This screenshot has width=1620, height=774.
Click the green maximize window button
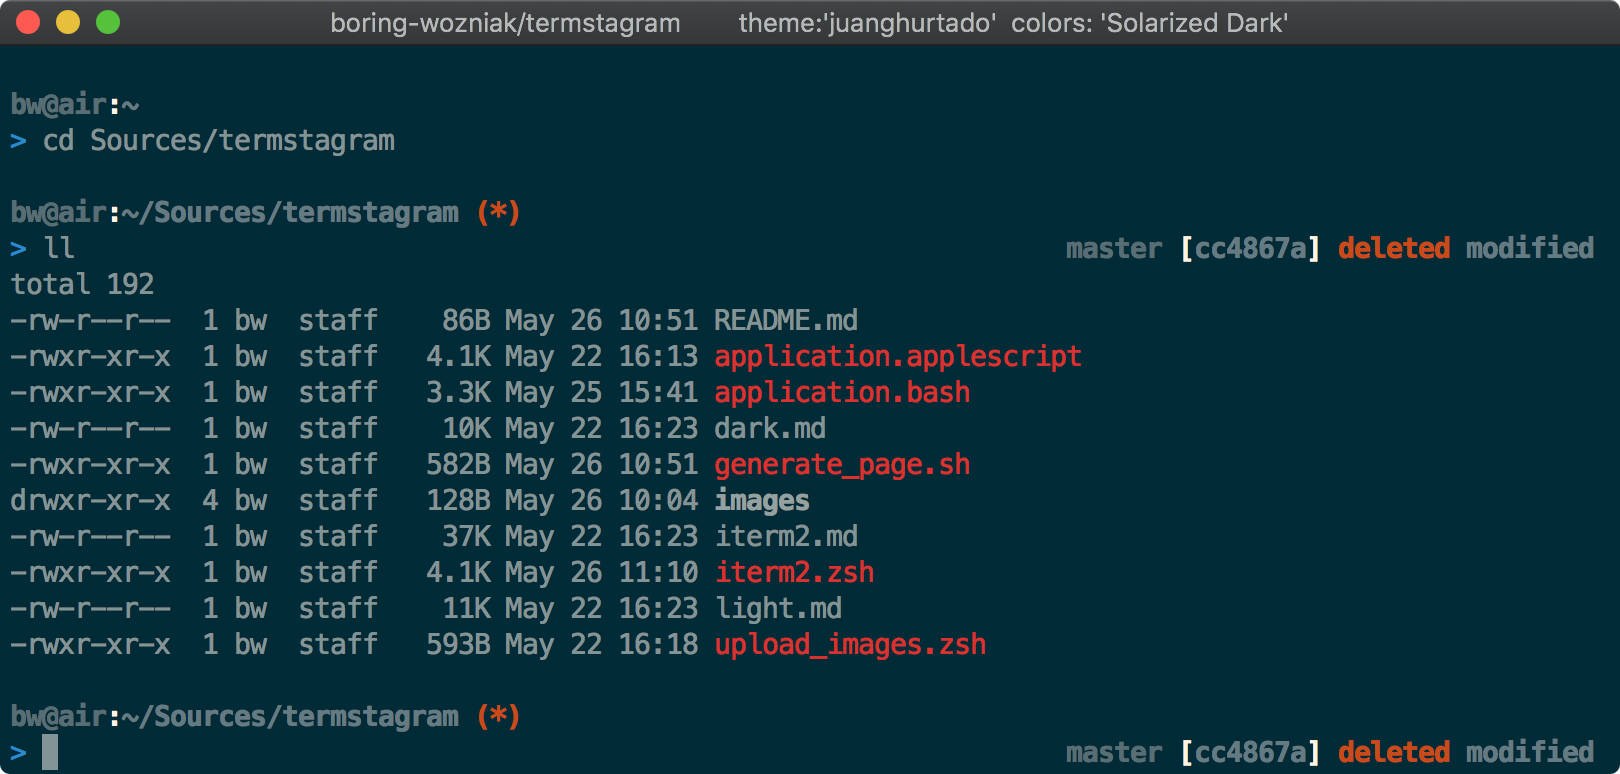(108, 22)
